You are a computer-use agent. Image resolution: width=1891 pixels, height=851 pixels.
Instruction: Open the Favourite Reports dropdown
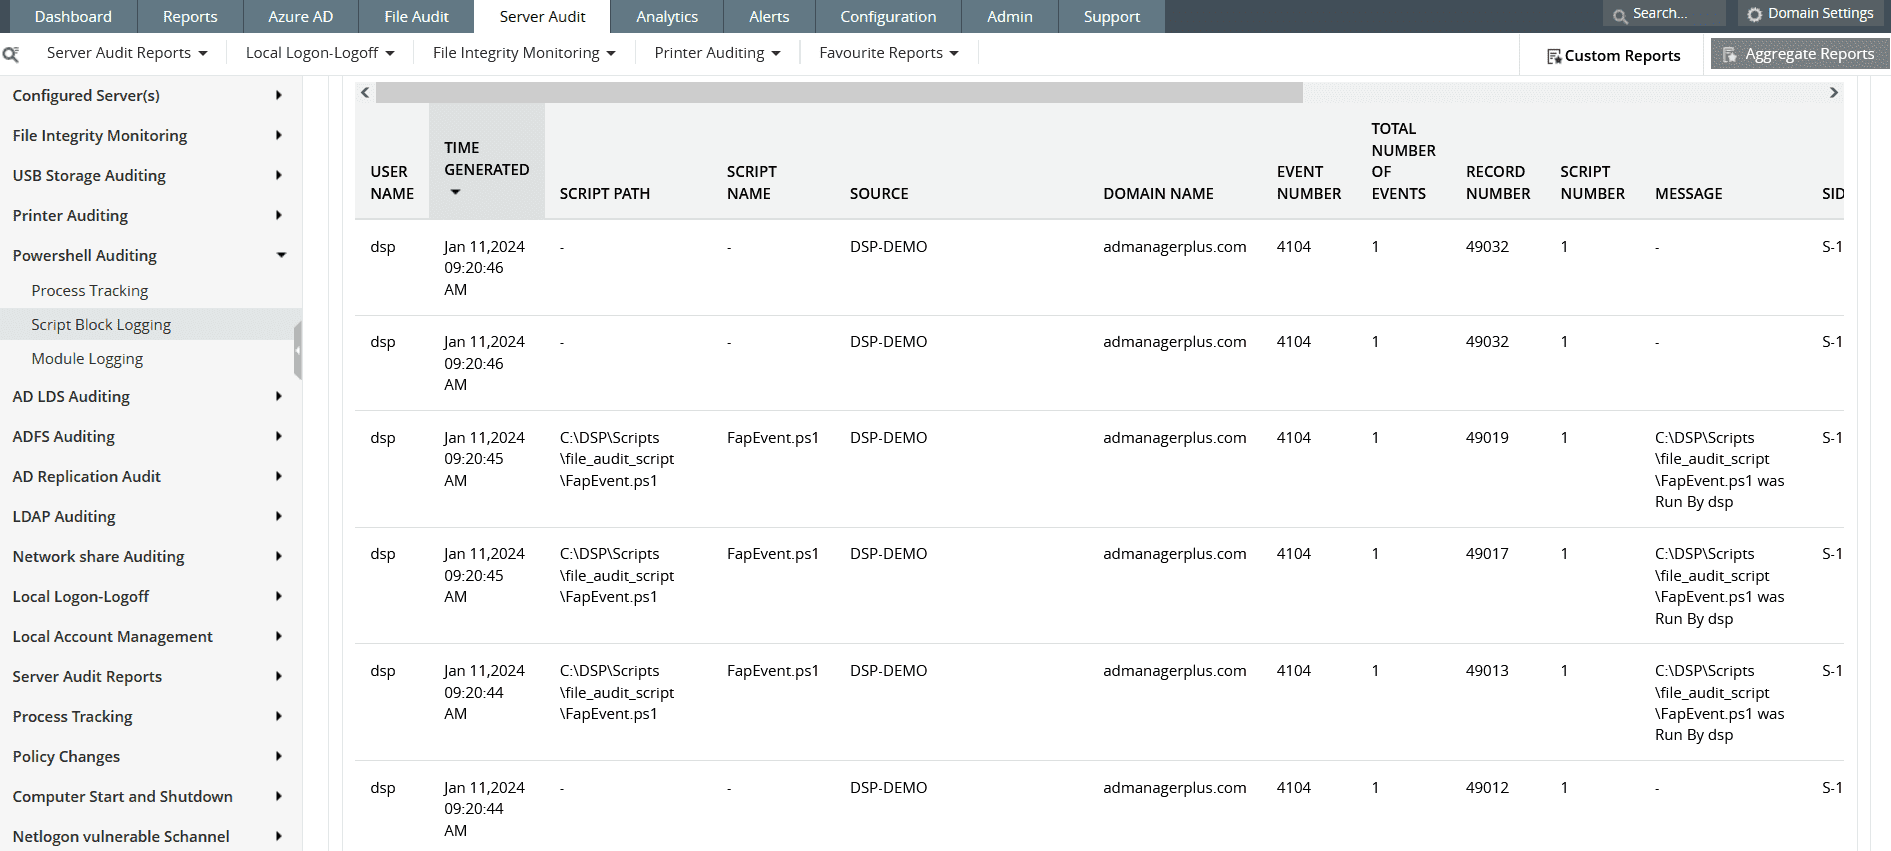(888, 53)
